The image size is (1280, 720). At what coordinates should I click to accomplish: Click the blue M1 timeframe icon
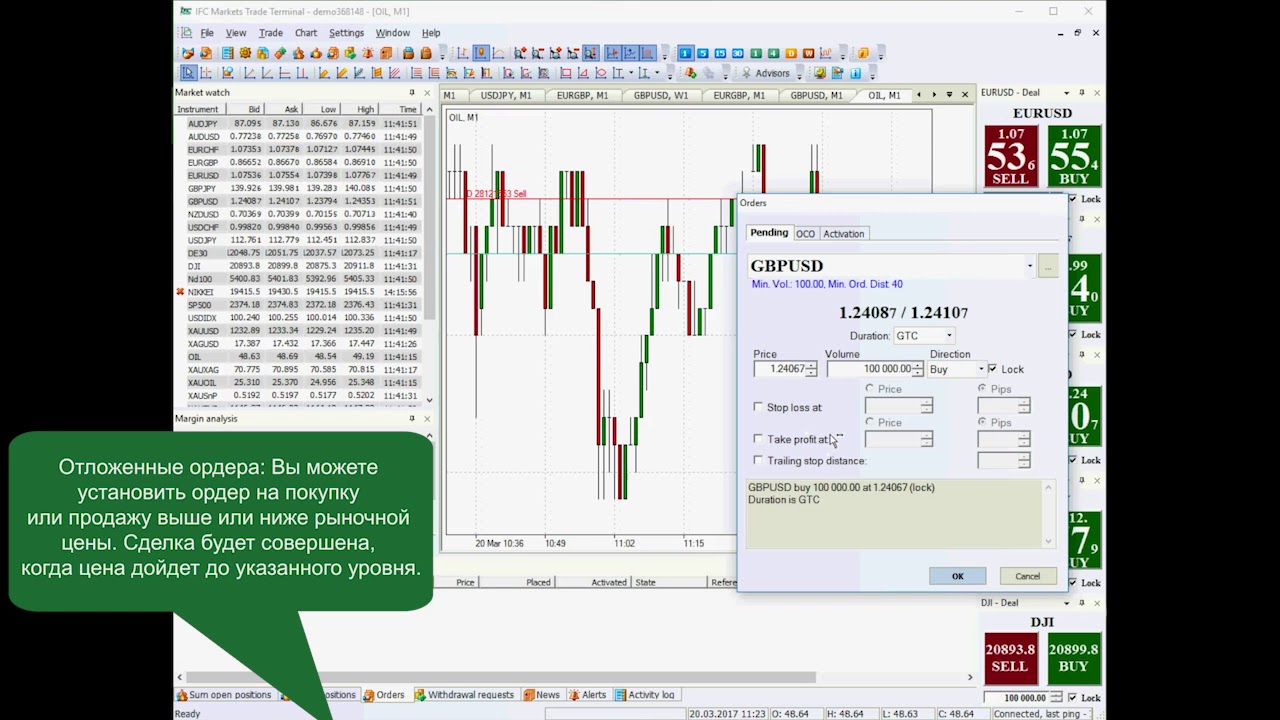click(x=685, y=53)
